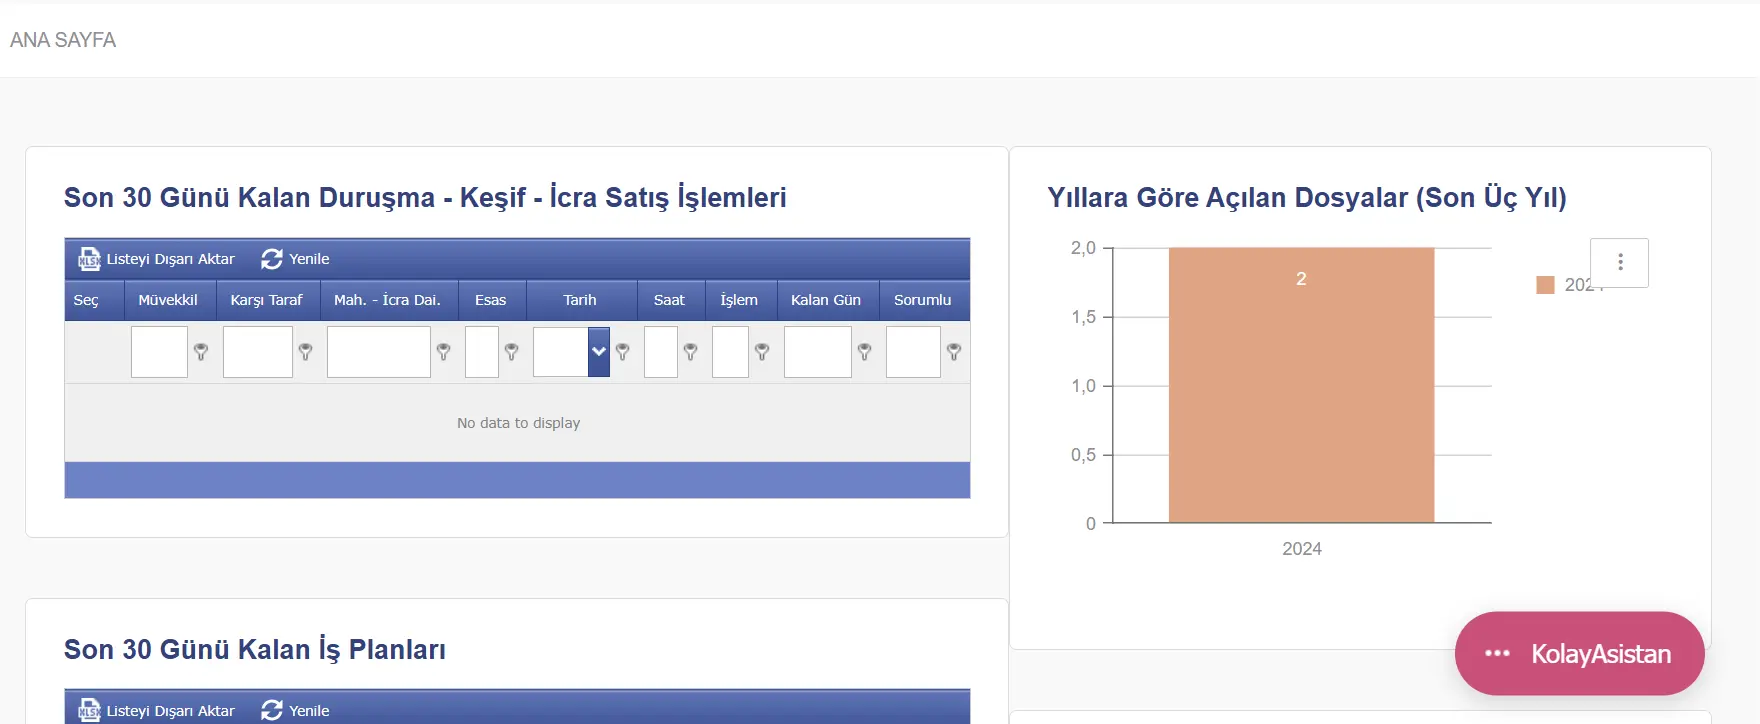Click filter icon for Mah. - İcra Dai. column
Image resolution: width=1760 pixels, height=724 pixels.
[x=444, y=352]
